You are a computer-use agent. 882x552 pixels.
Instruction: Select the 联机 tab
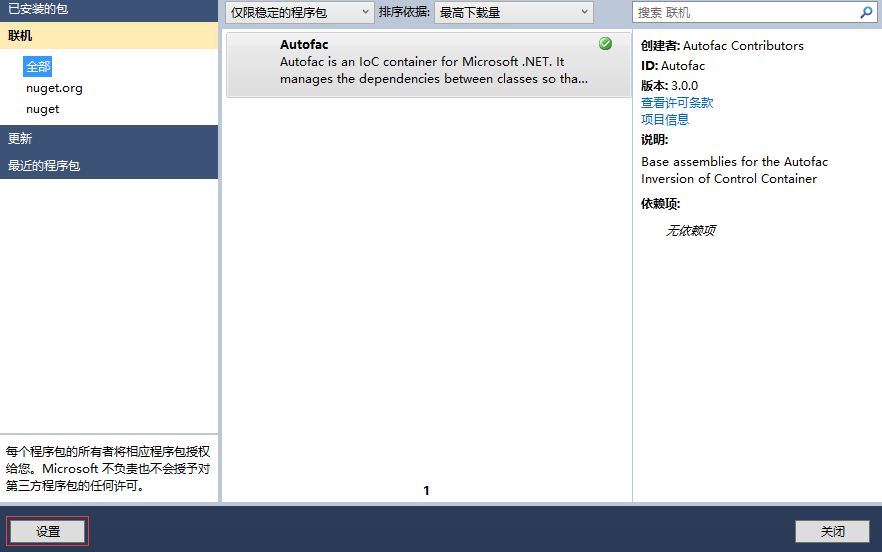point(109,35)
